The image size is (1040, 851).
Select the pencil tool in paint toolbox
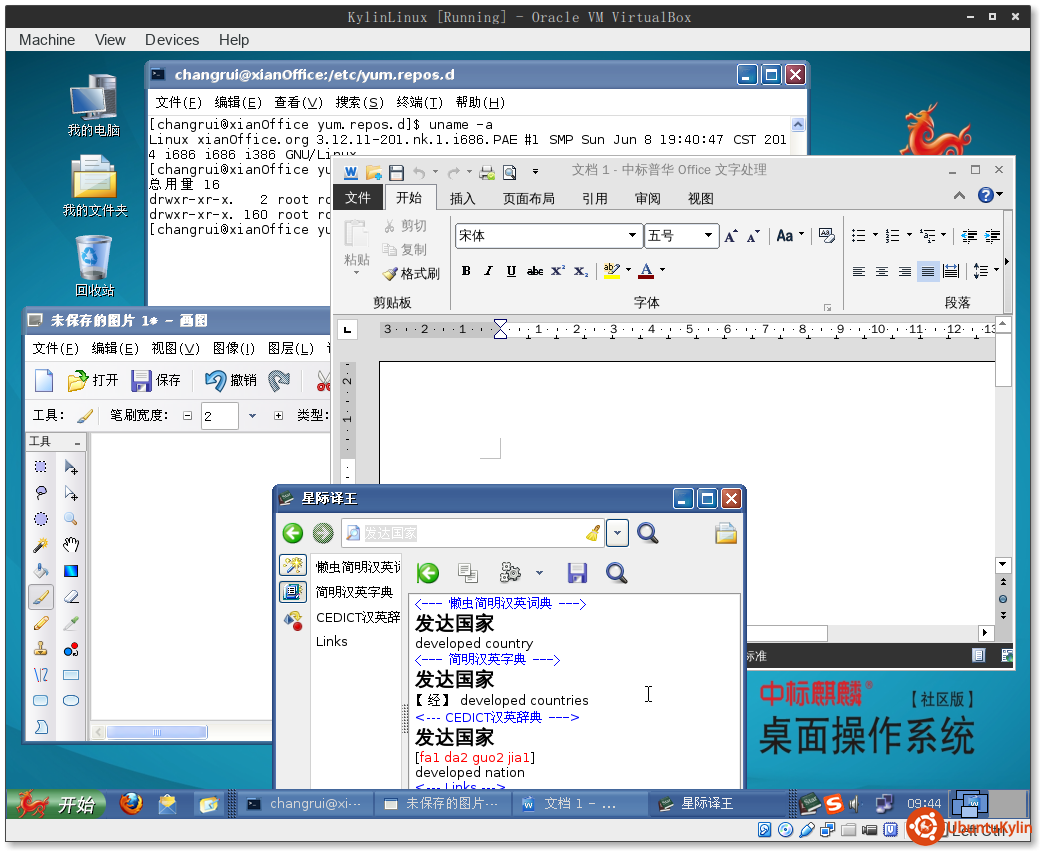coord(41,623)
